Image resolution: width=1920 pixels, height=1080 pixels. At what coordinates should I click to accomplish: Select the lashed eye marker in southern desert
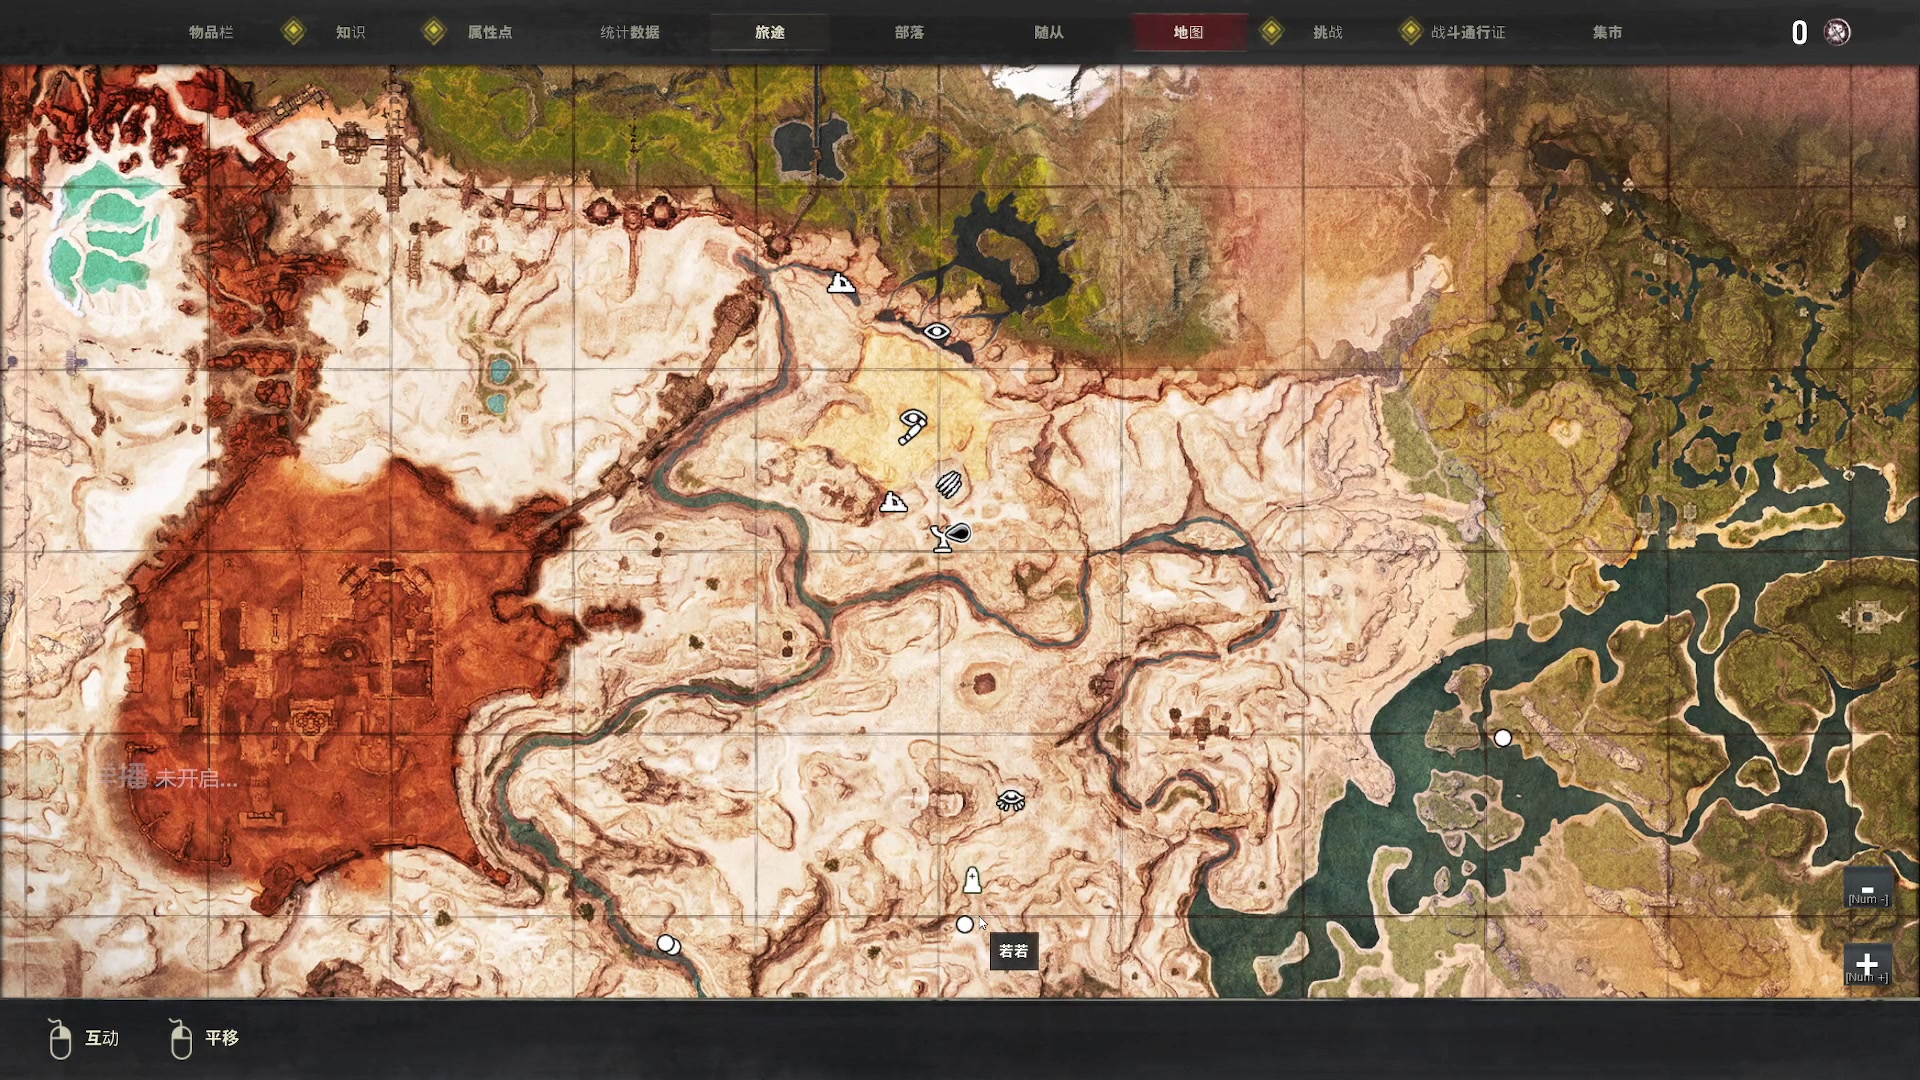tap(1011, 800)
